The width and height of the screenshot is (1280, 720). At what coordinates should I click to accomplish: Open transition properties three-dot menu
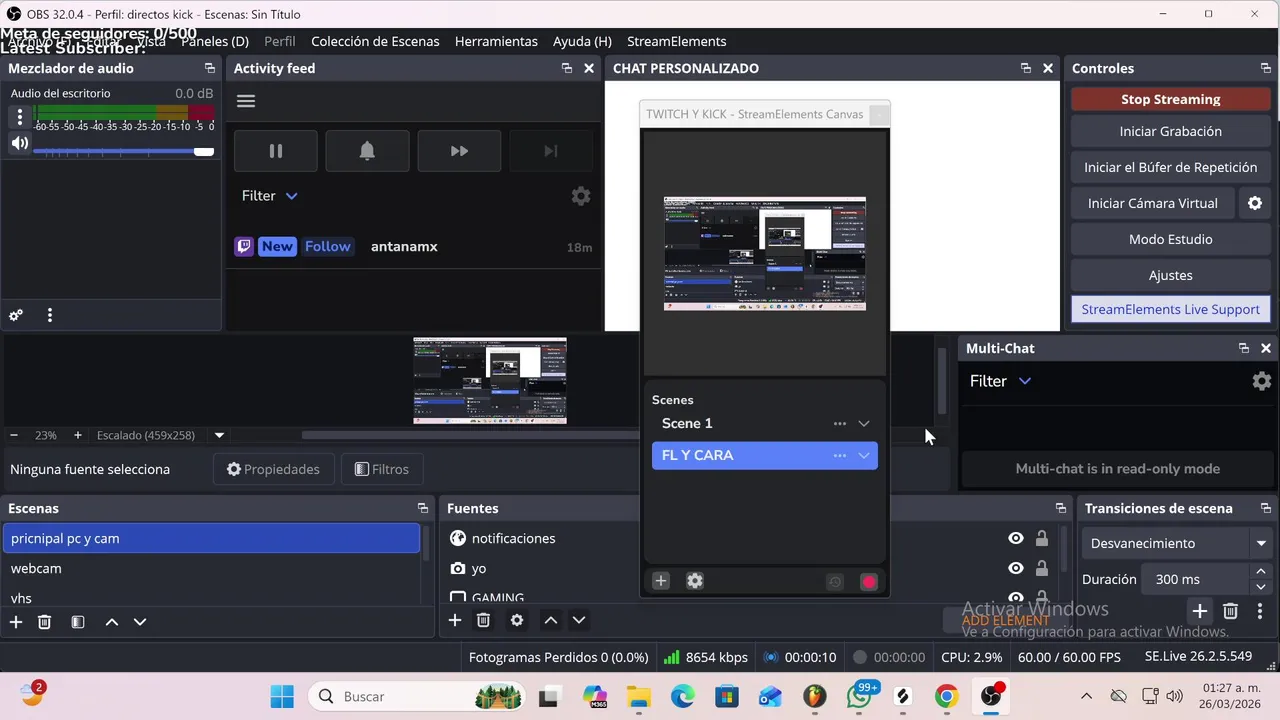point(1259,611)
